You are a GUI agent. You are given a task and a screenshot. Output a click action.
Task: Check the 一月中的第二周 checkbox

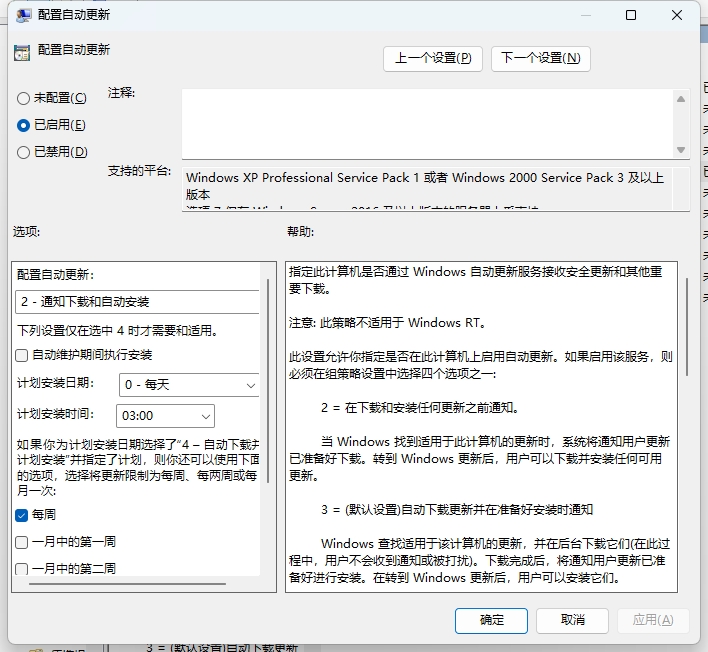22,568
